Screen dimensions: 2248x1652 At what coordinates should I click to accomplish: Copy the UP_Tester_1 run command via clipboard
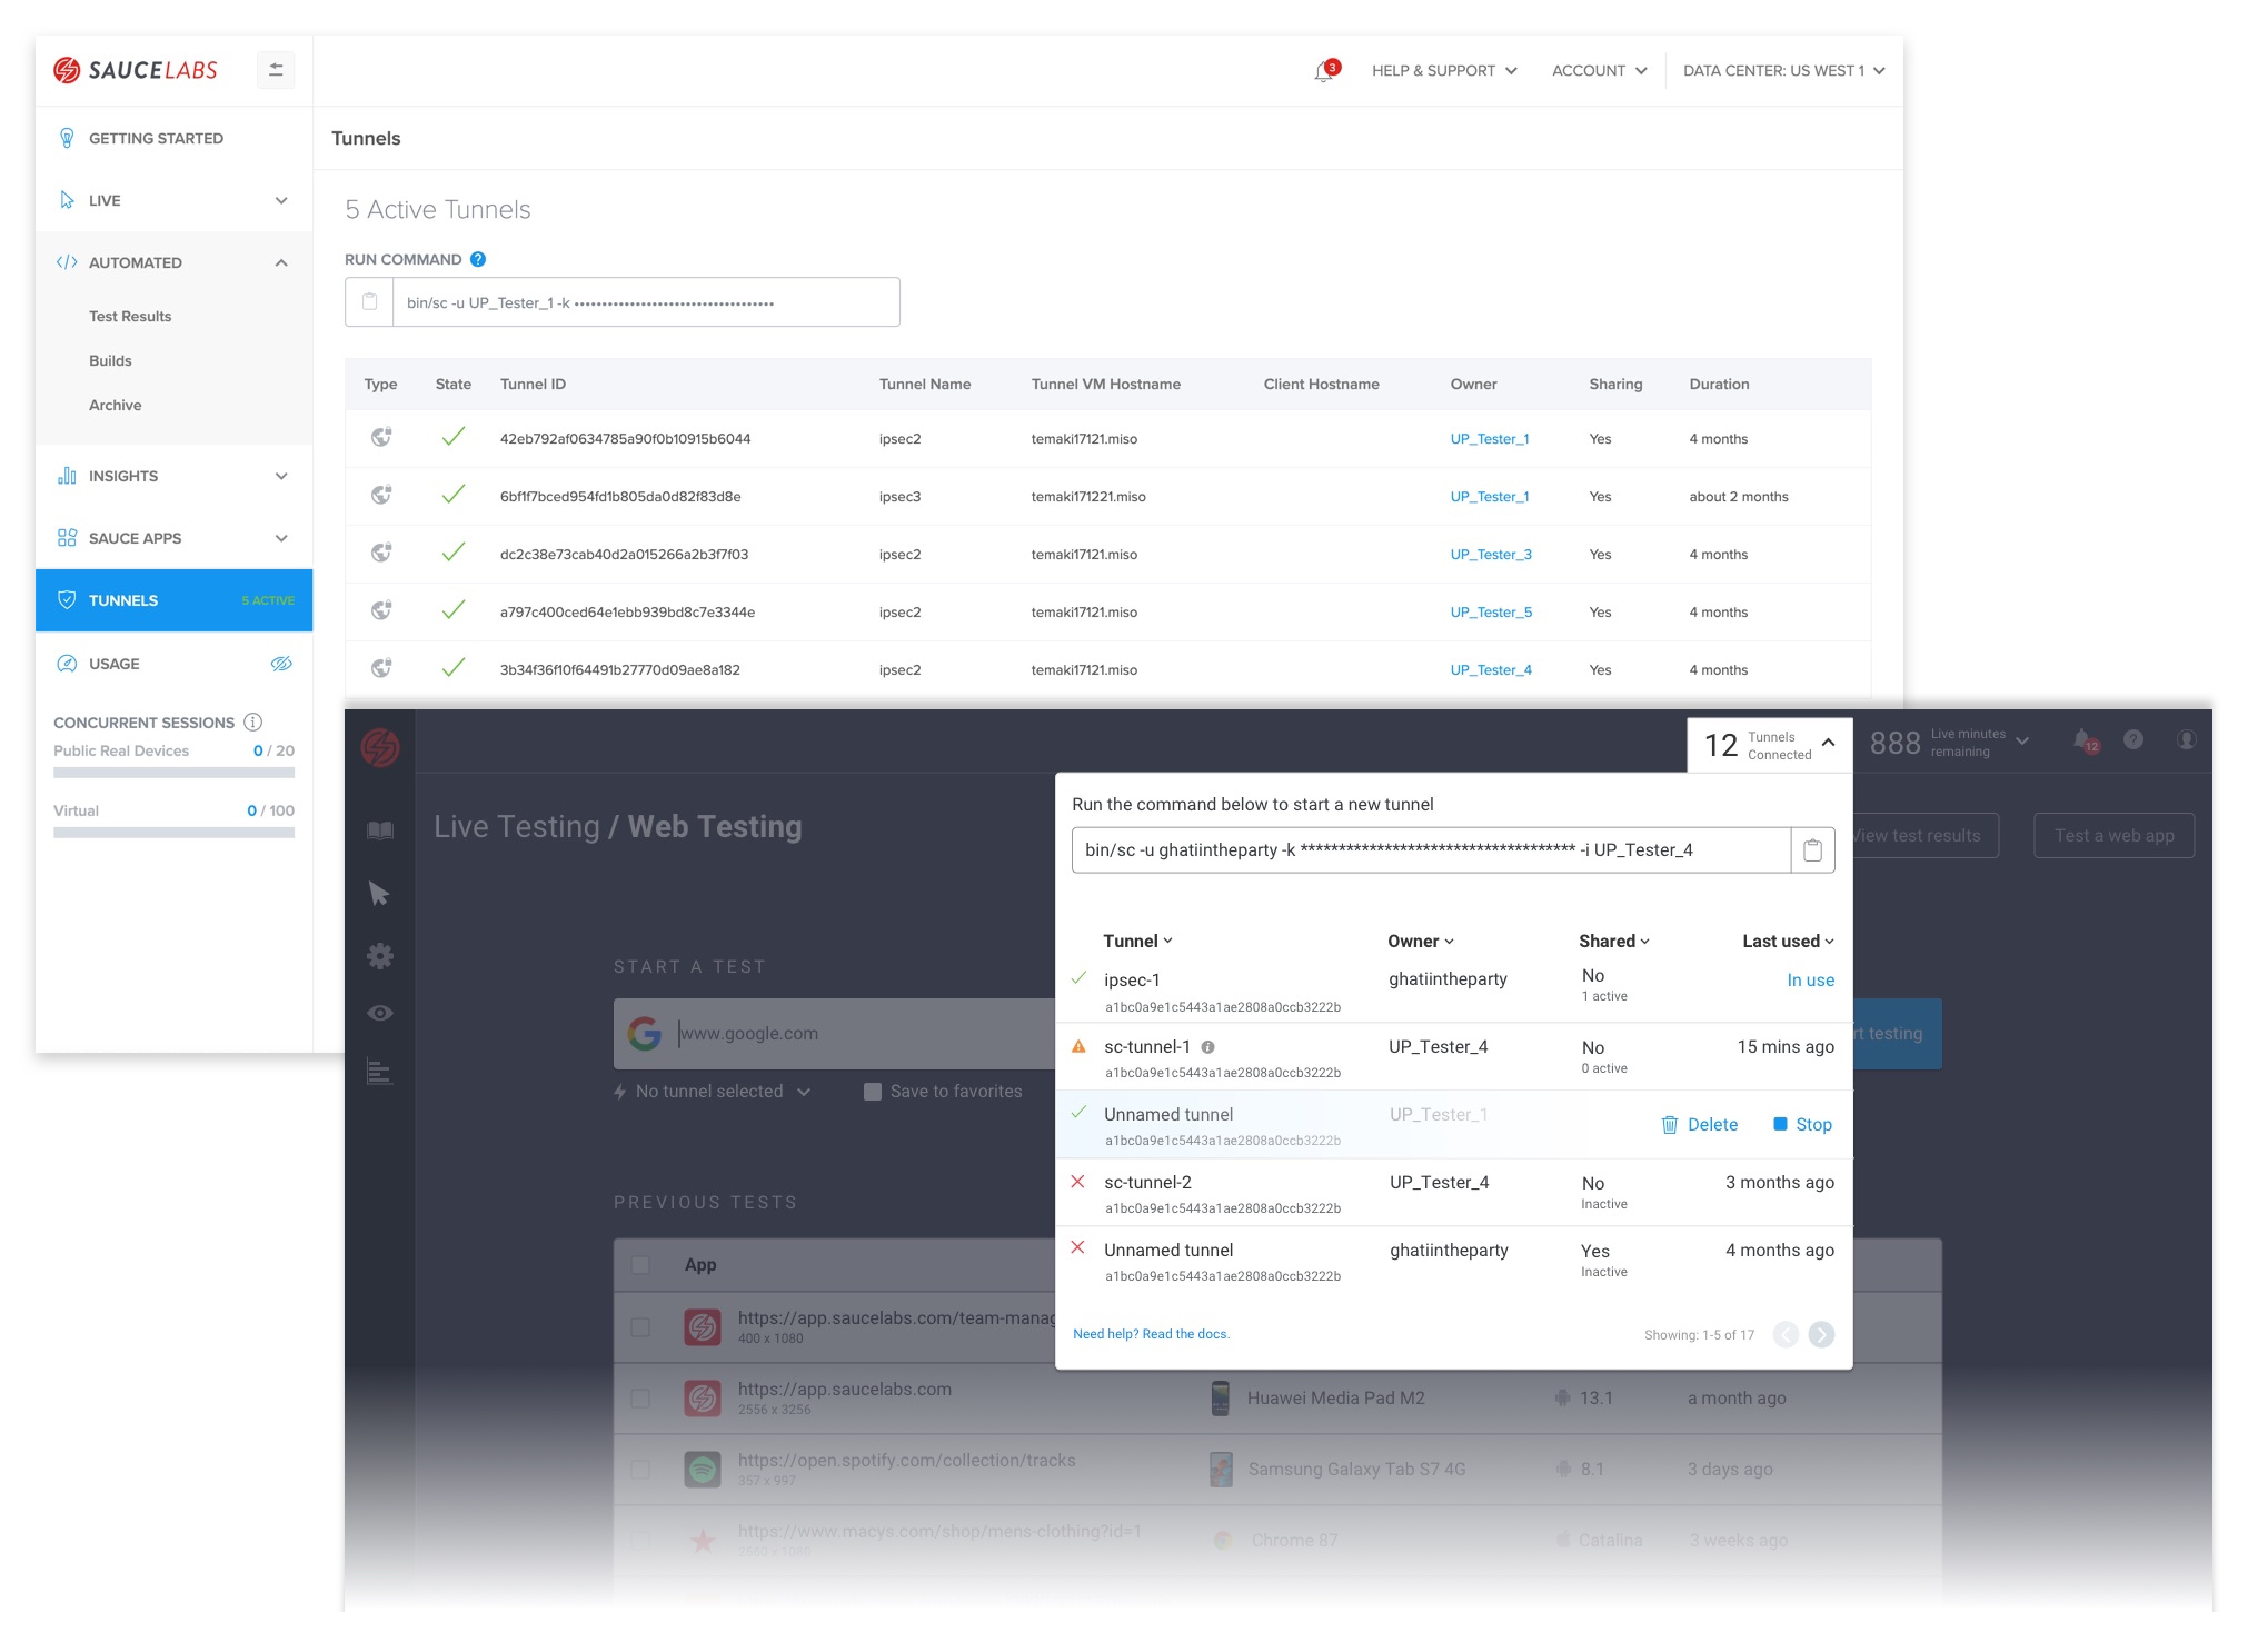click(369, 302)
